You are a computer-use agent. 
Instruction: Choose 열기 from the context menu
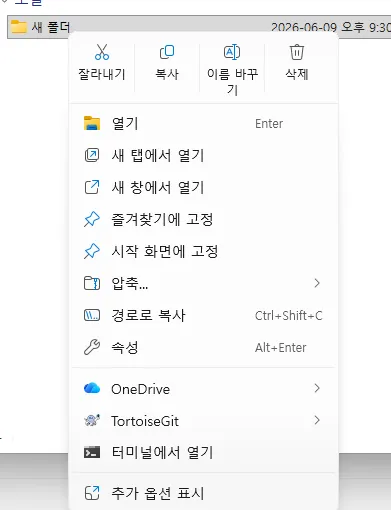pos(203,123)
